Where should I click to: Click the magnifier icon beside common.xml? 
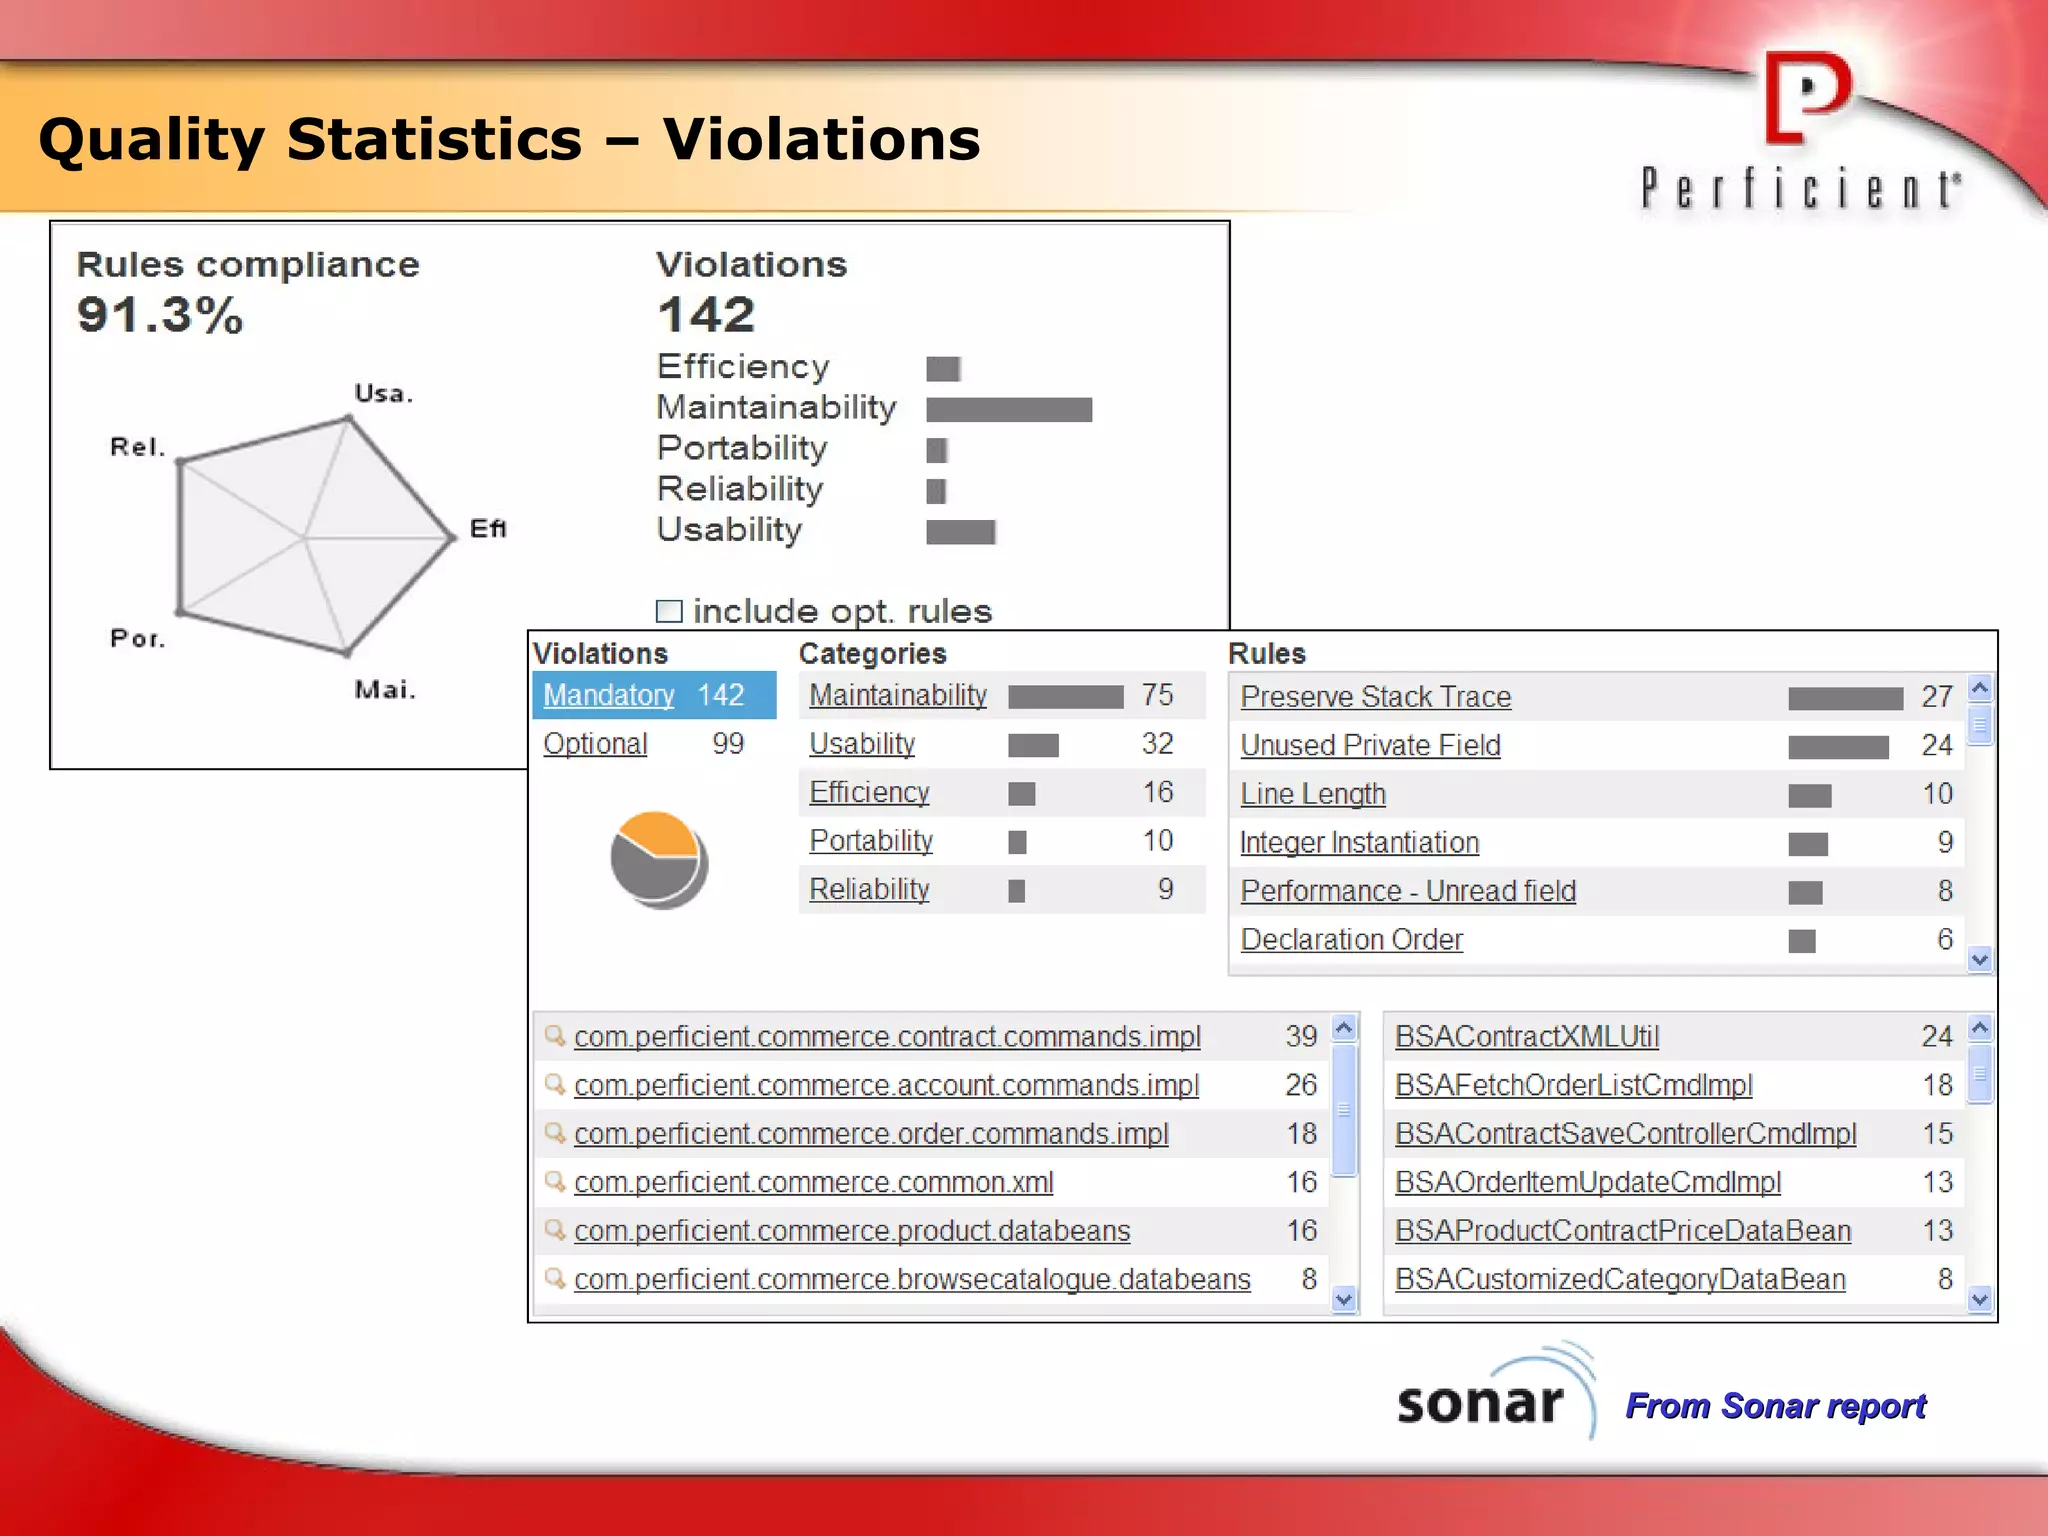(x=555, y=1181)
